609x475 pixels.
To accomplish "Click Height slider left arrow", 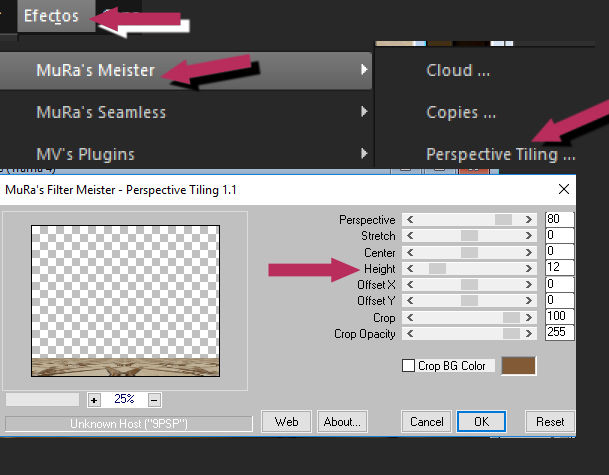I will pyautogui.click(x=410, y=268).
